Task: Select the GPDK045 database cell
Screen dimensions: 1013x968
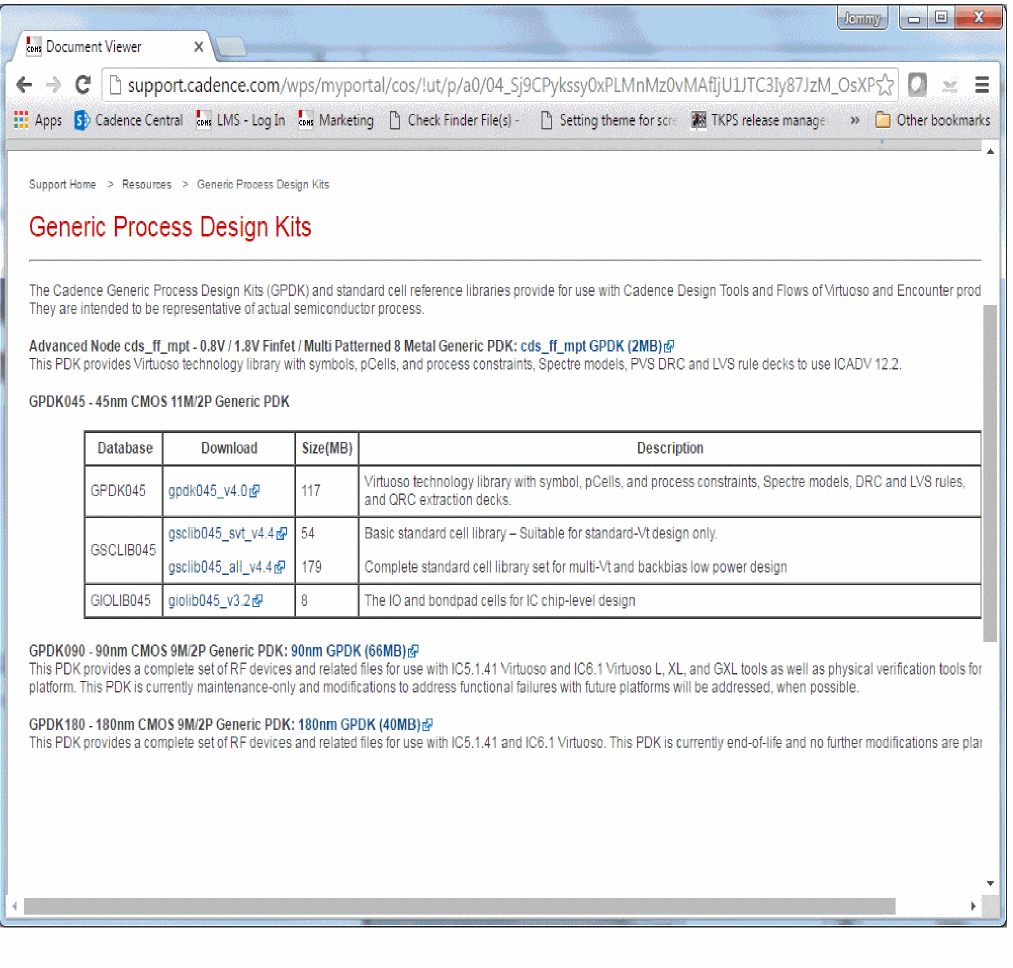Action: (123, 491)
